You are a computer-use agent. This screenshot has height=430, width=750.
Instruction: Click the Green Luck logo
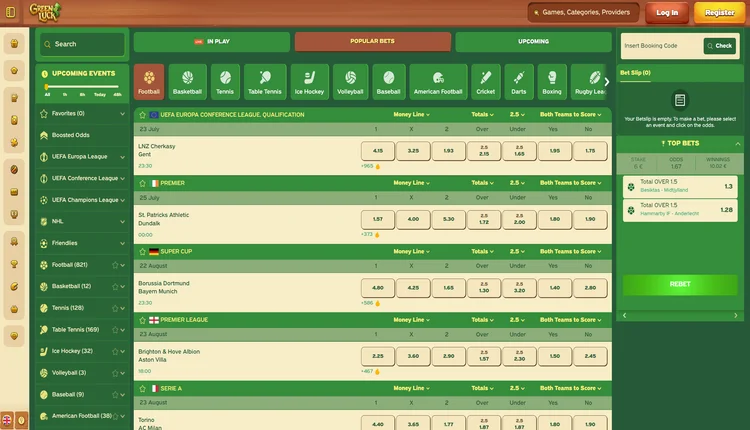click(45, 12)
